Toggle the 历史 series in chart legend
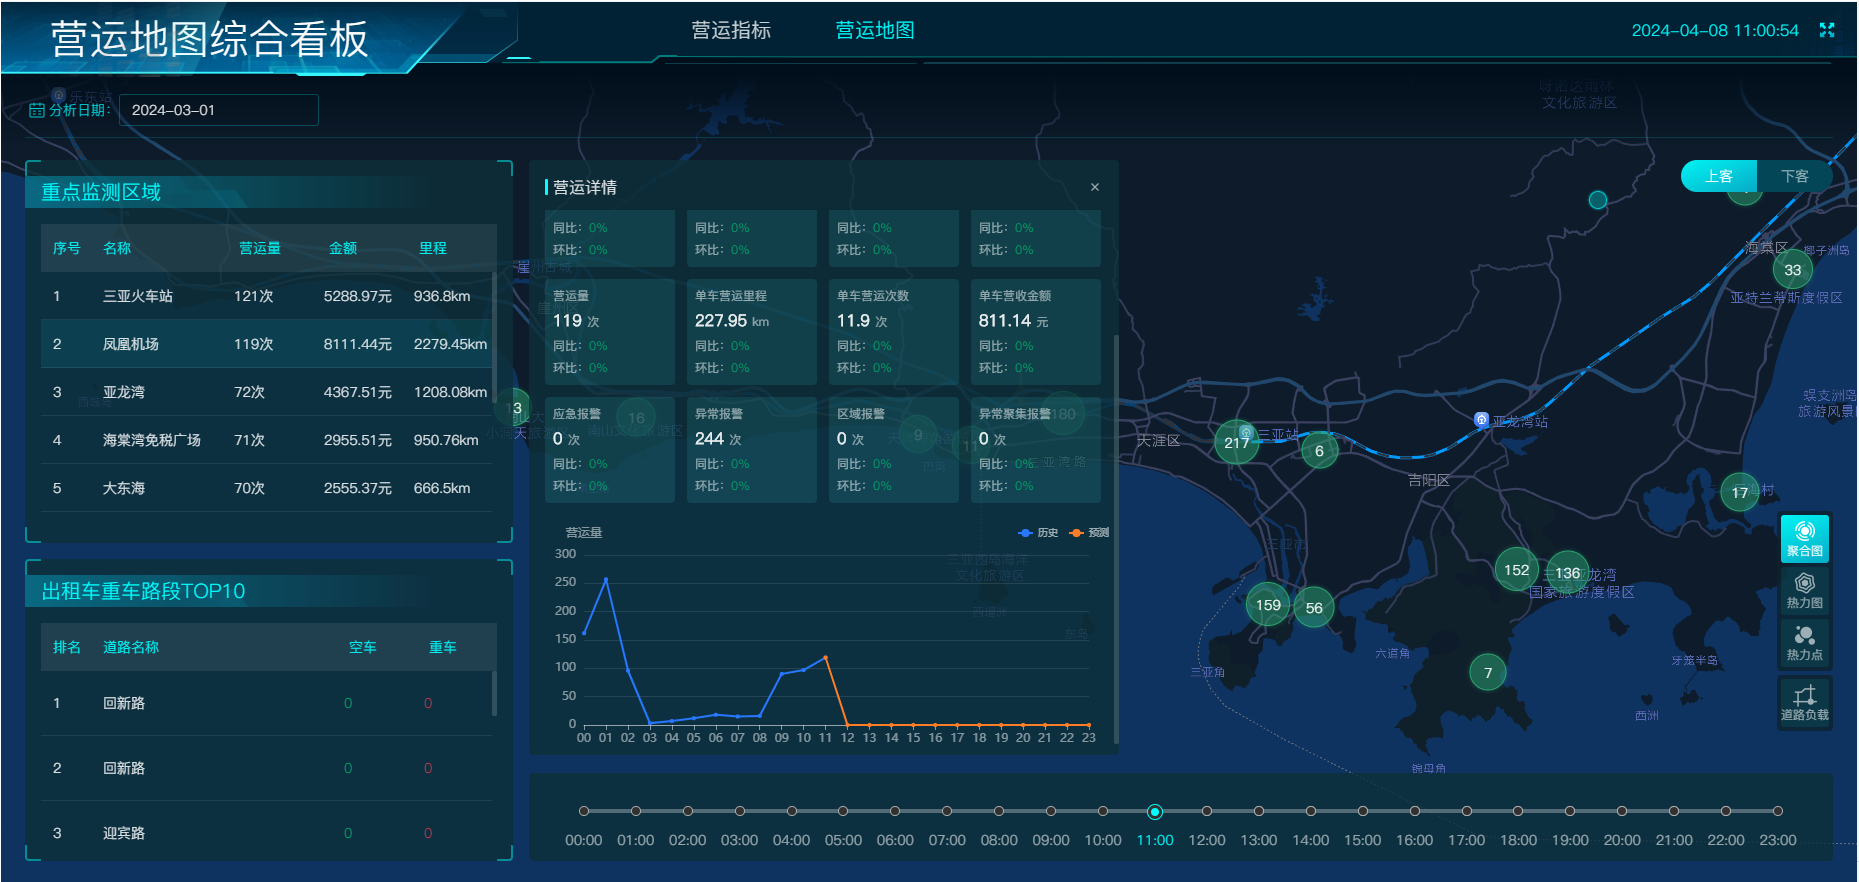 (1038, 533)
